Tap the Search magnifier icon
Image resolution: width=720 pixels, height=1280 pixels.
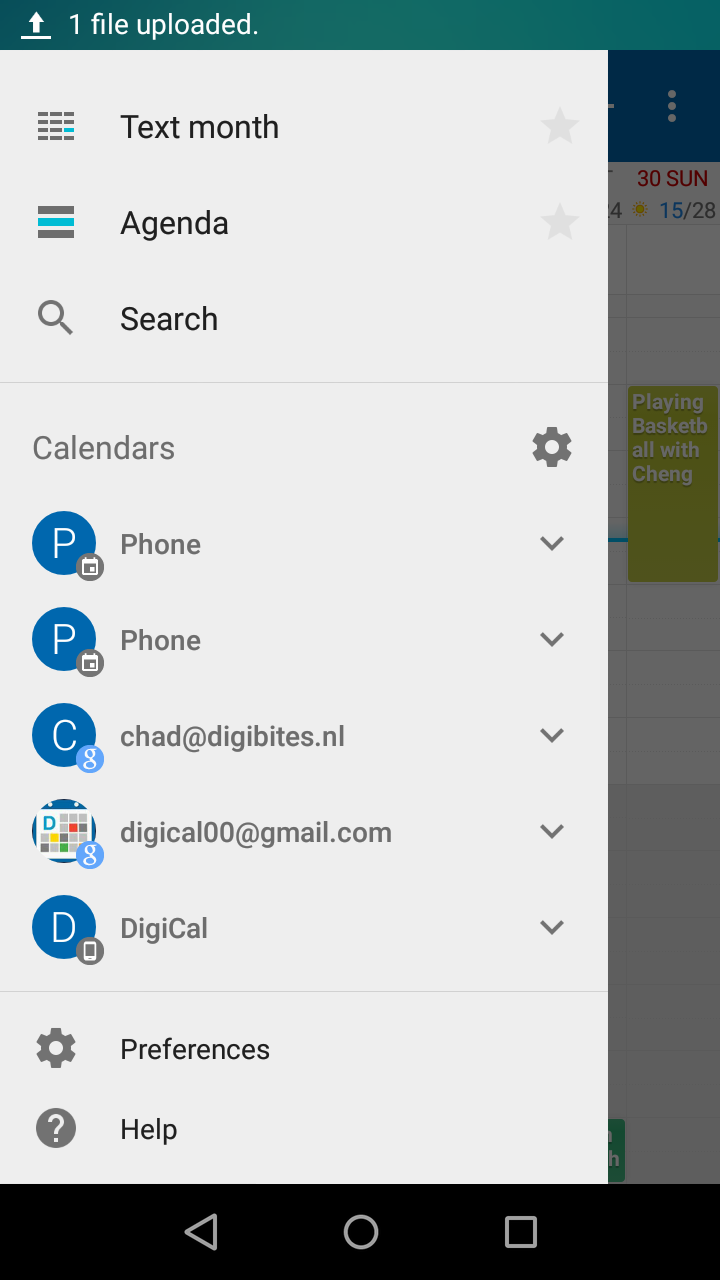point(56,319)
